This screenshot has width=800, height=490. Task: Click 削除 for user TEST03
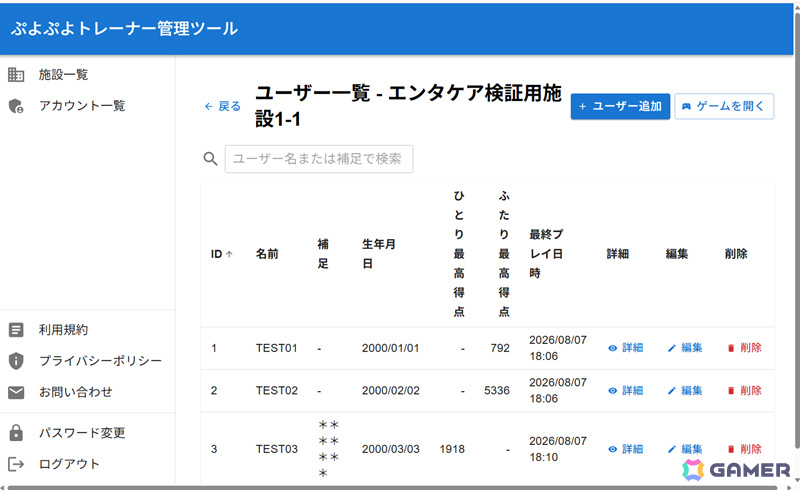pos(744,449)
